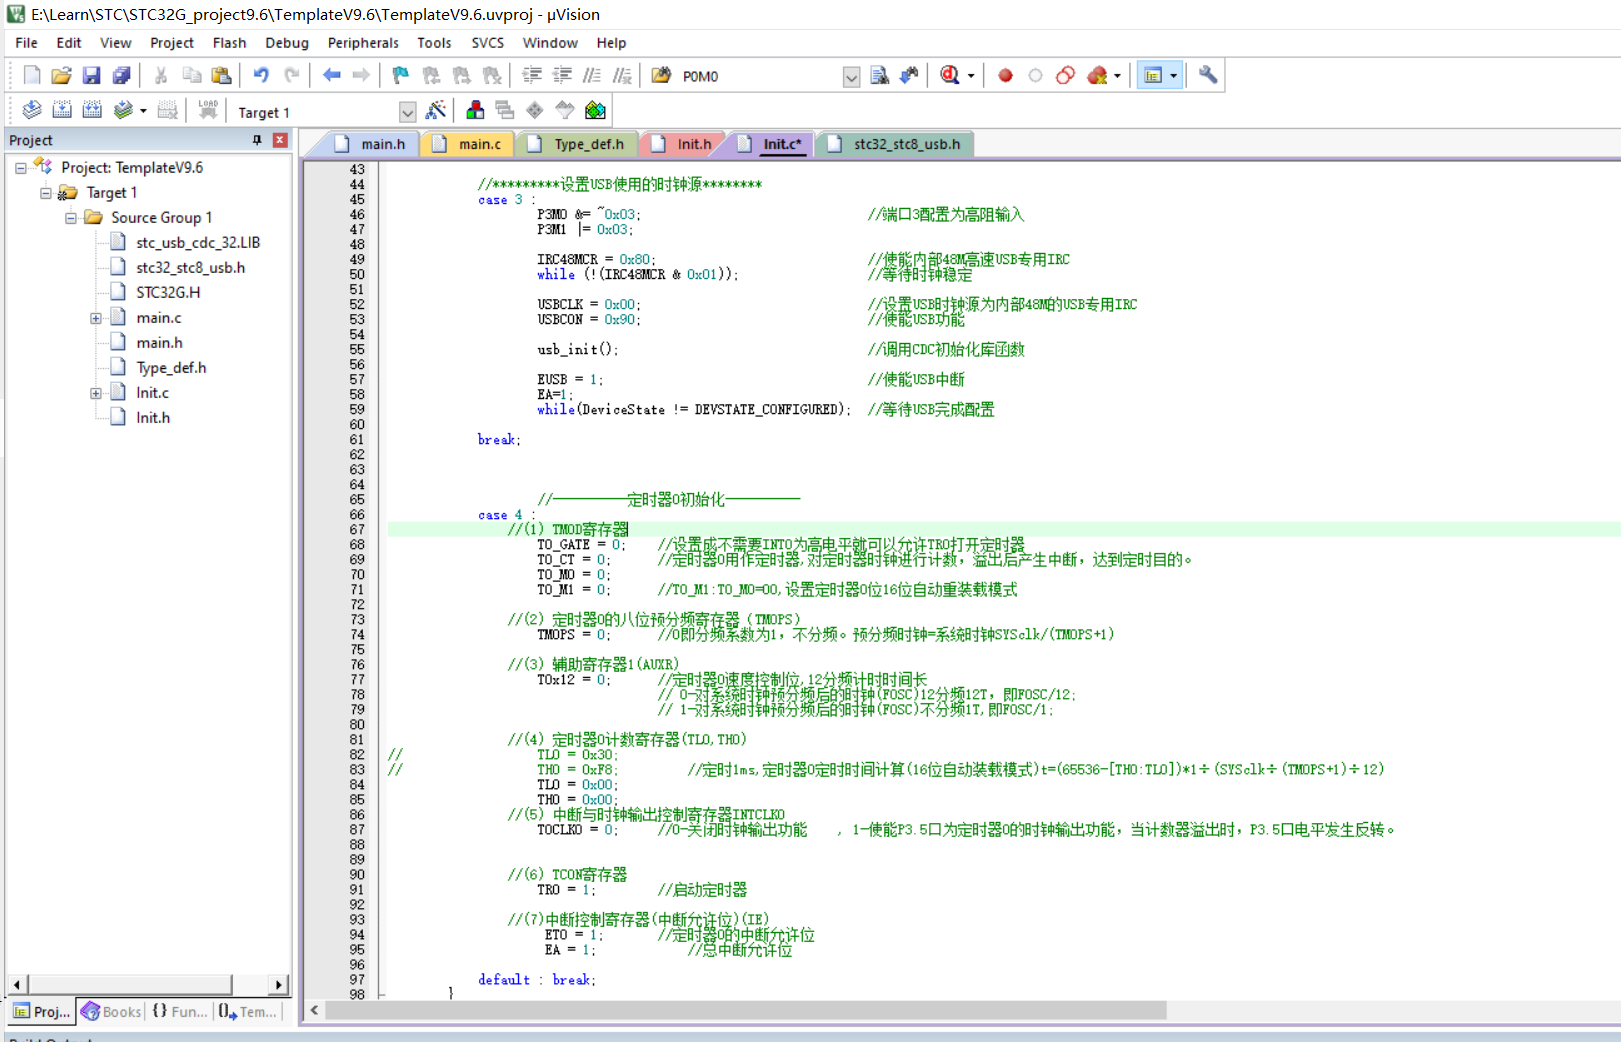Switch to the Books panel tab

click(x=112, y=1012)
